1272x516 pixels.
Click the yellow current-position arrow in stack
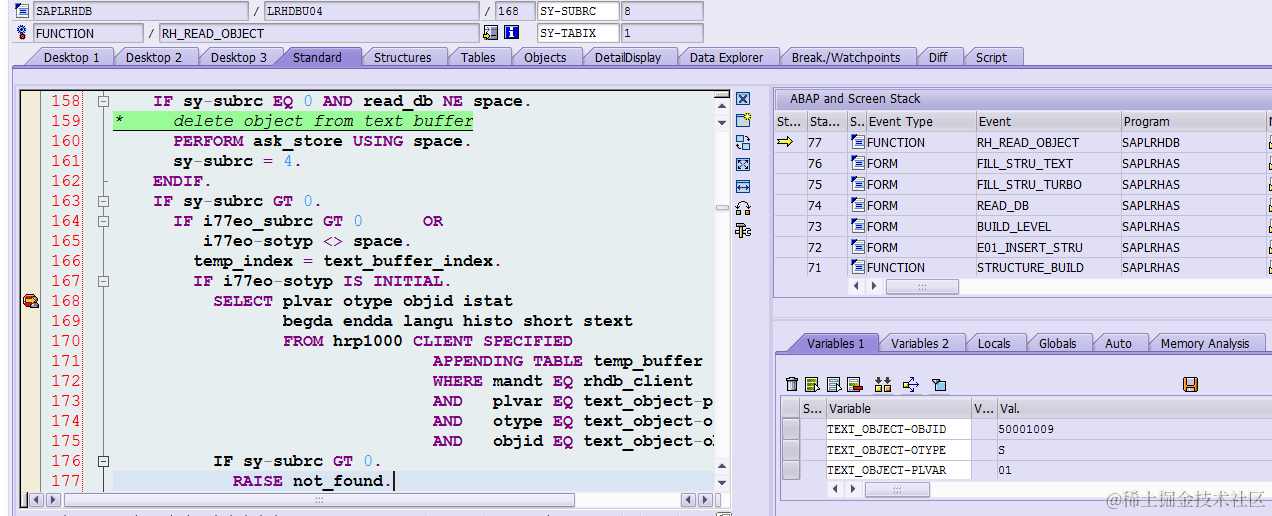(785, 142)
